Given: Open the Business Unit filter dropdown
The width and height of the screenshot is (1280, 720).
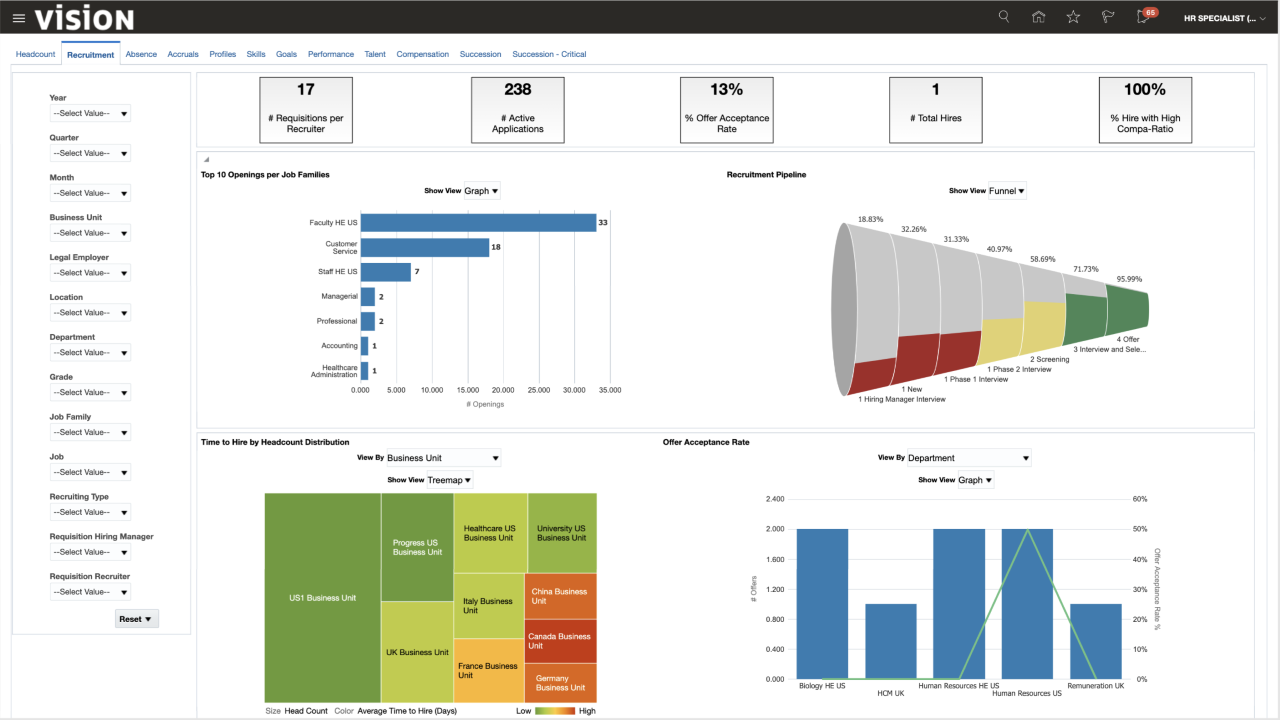Looking at the screenshot, I should (x=90, y=233).
